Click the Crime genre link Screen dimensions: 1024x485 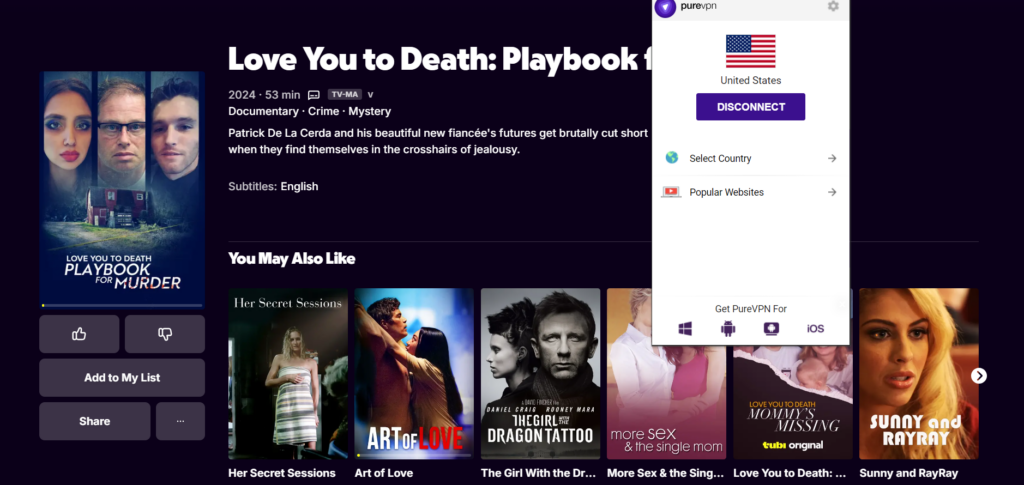pos(323,111)
